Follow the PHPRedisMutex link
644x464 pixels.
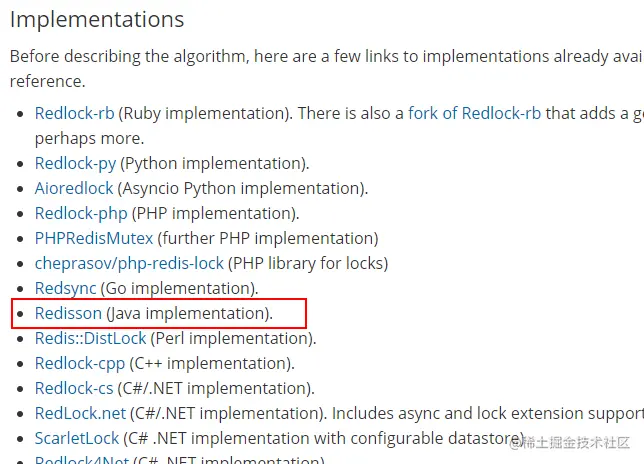tap(94, 239)
